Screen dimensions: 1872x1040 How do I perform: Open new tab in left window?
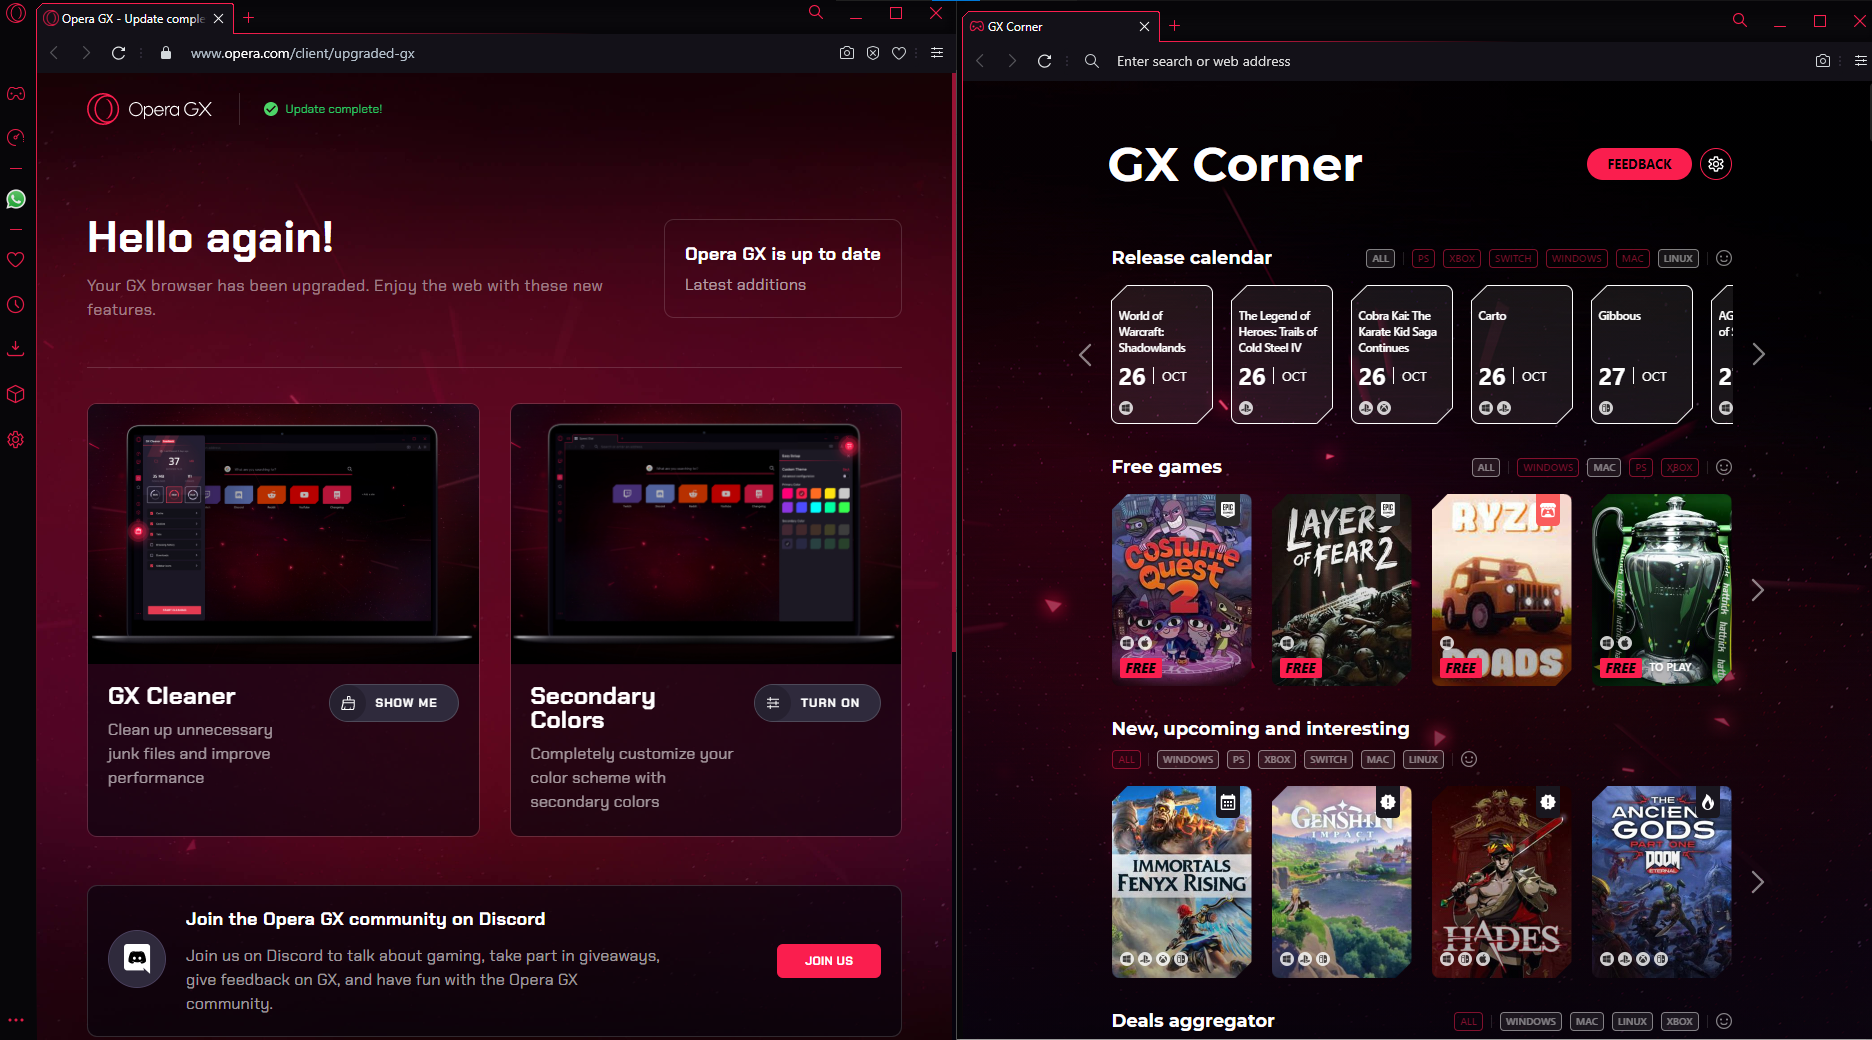[x=249, y=18]
